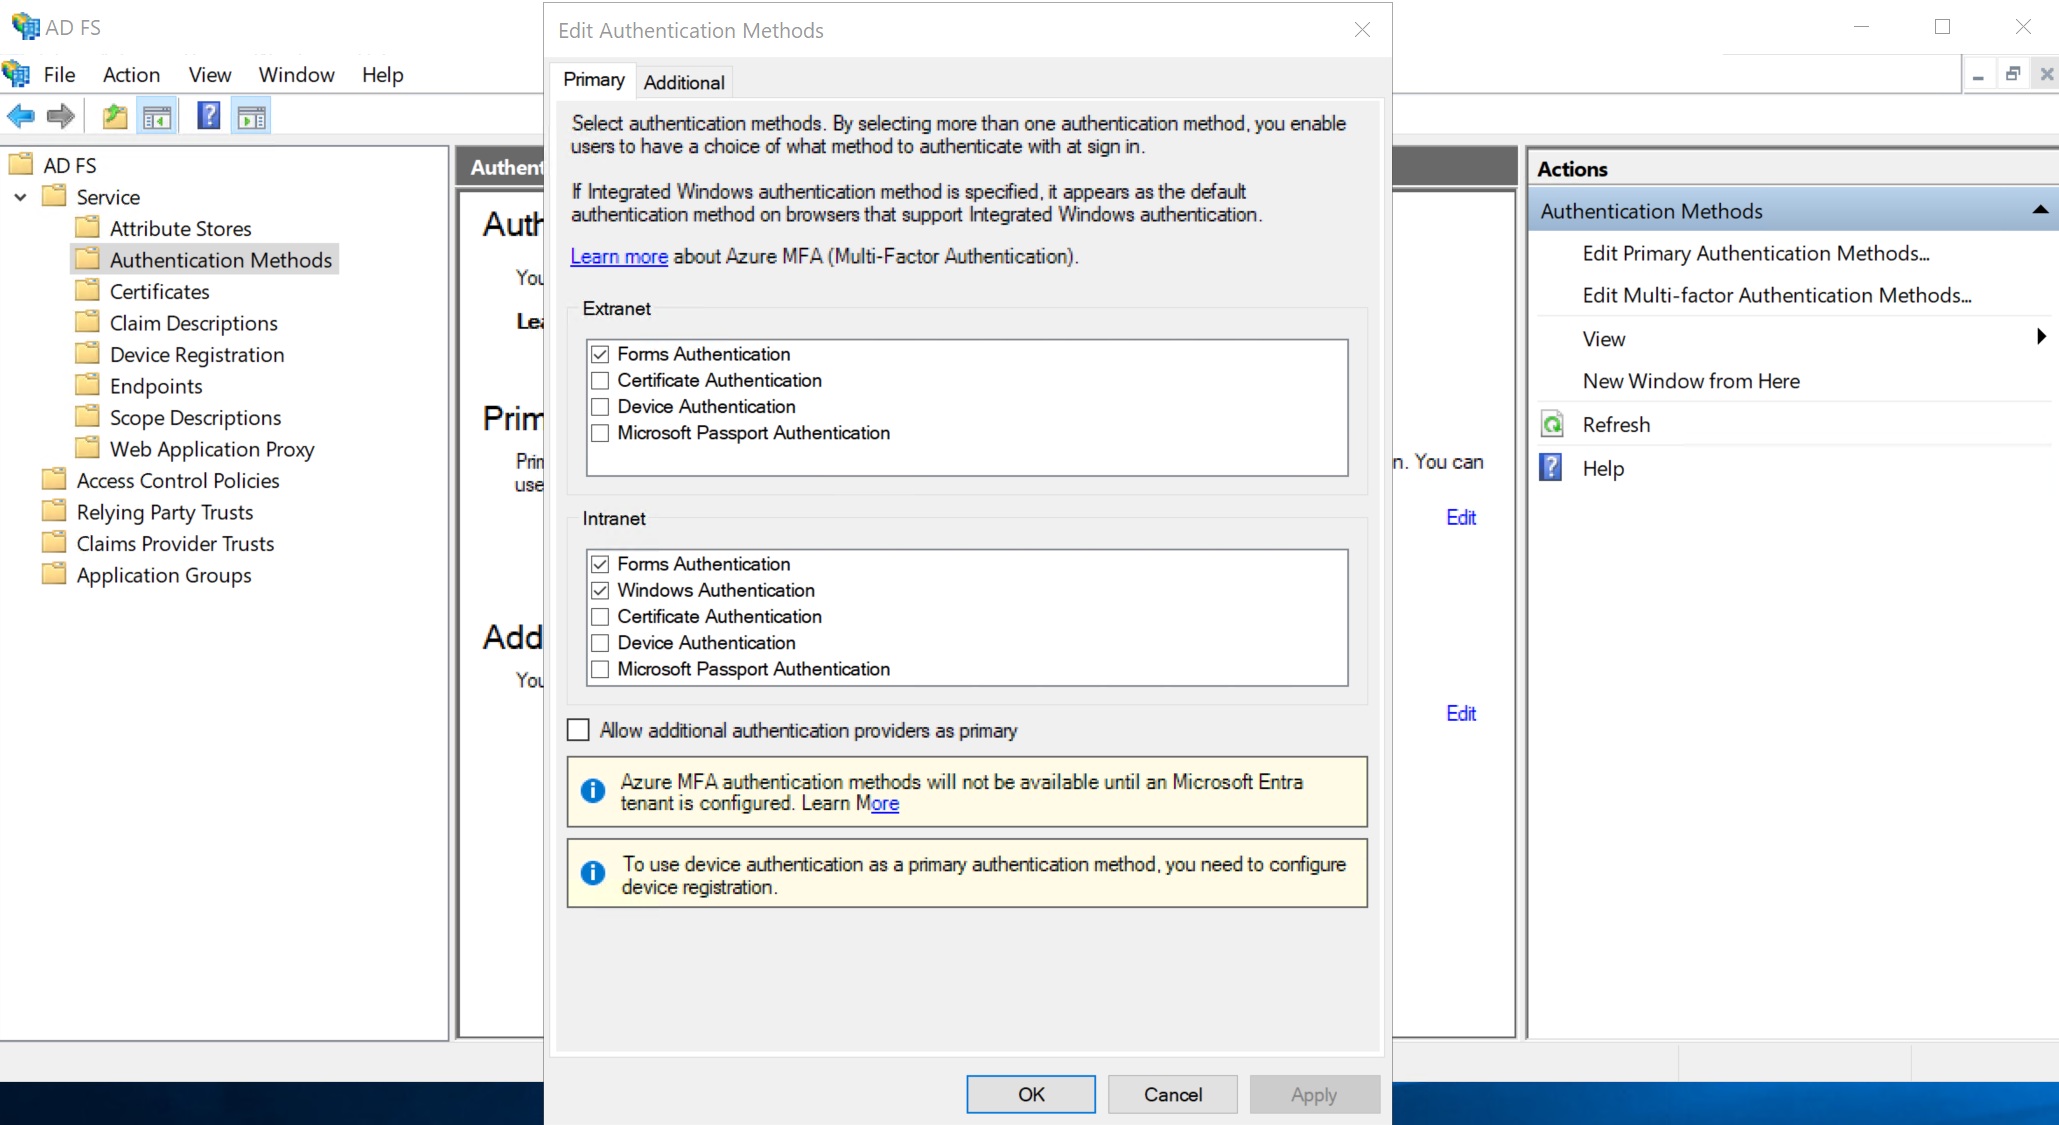
Task: Expand the View submenu arrow
Action: point(2041,337)
